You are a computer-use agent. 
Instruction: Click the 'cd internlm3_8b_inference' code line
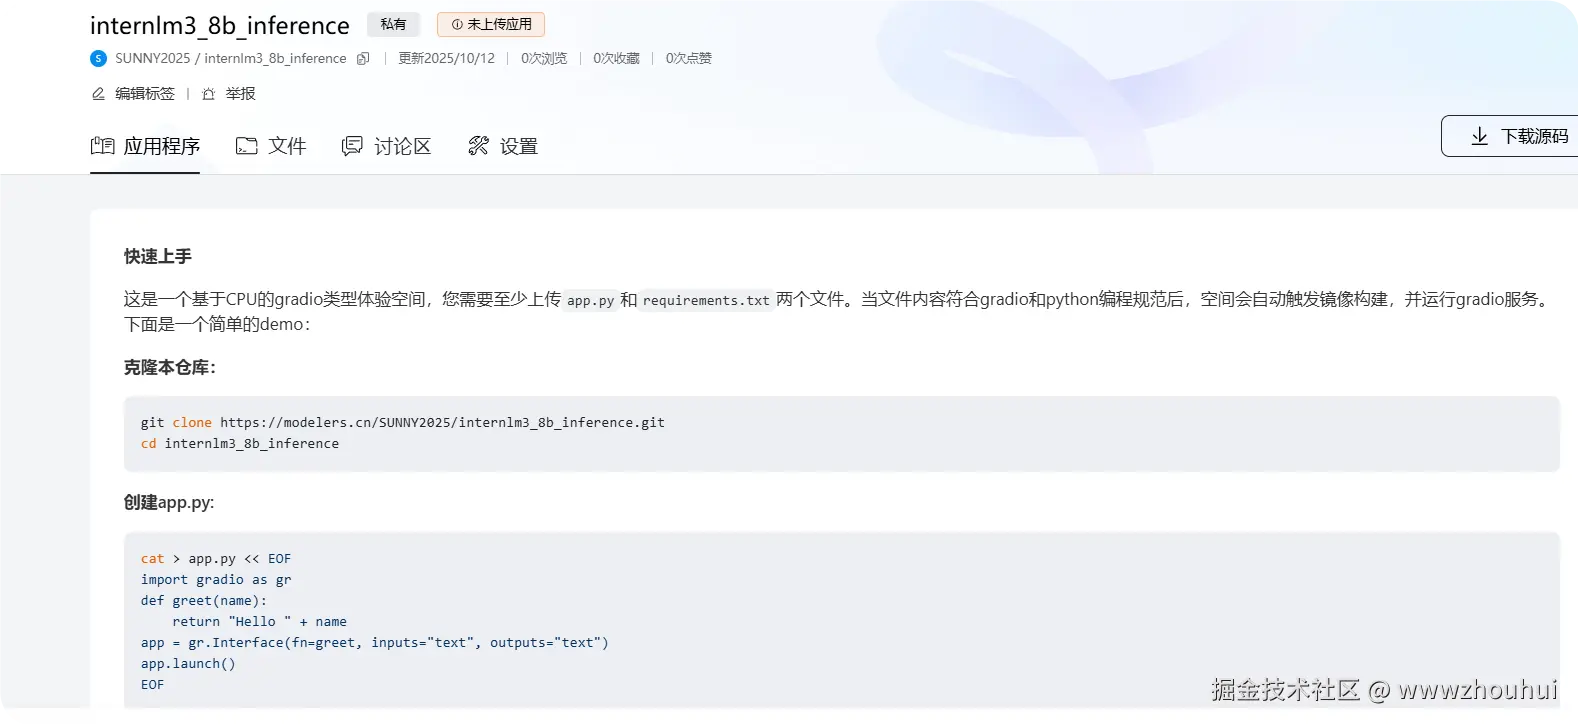240,444
